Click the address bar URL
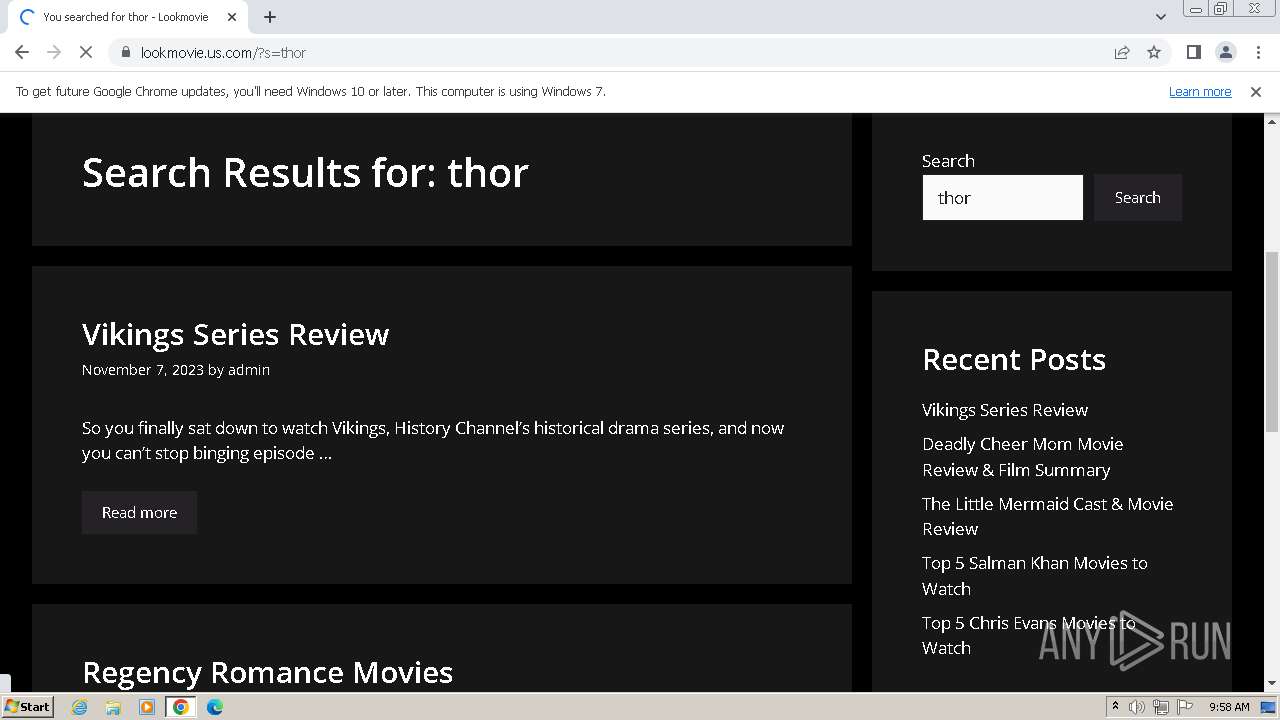1280x720 pixels. coord(223,52)
